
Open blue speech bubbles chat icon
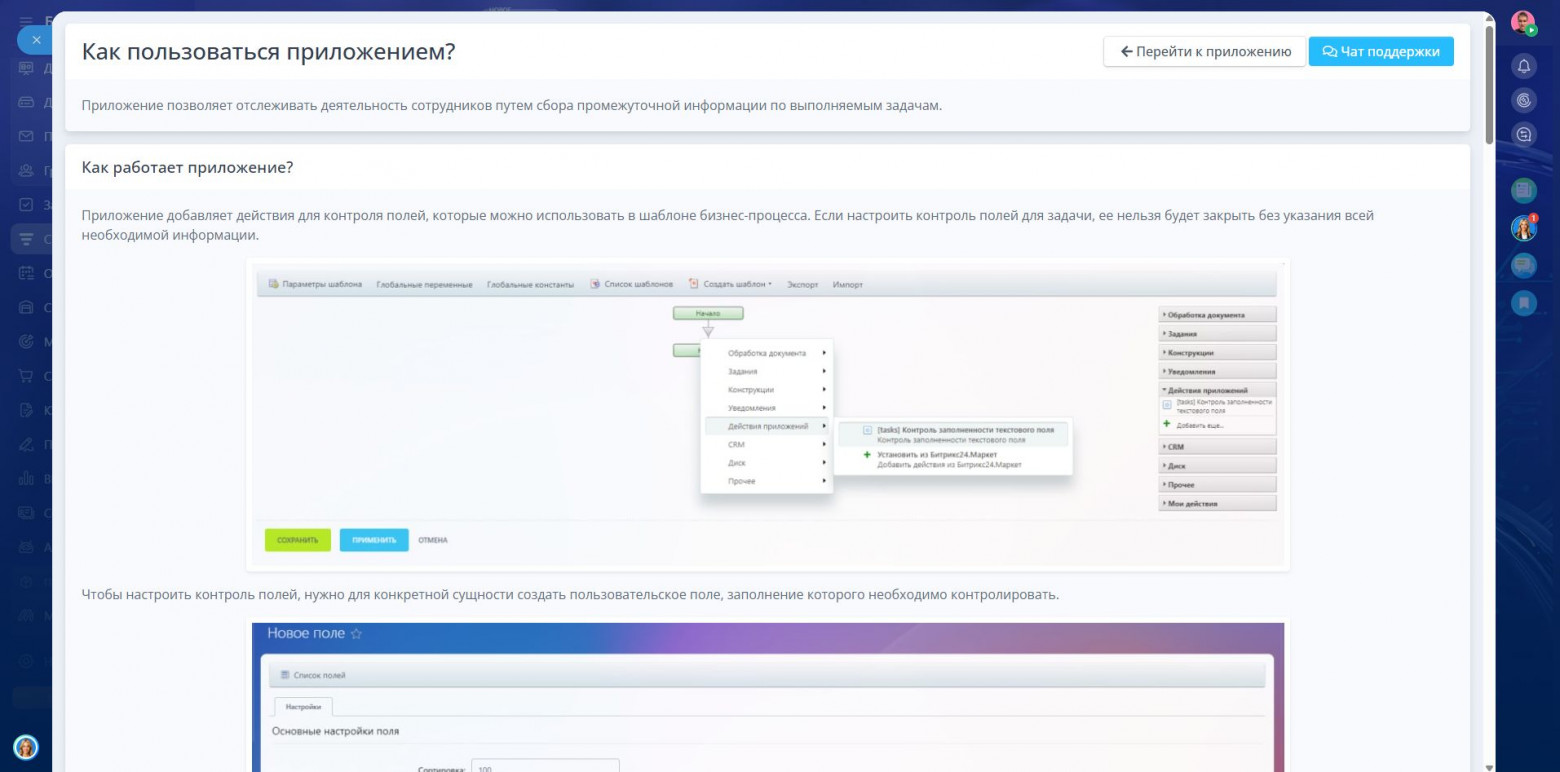point(1524,265)
